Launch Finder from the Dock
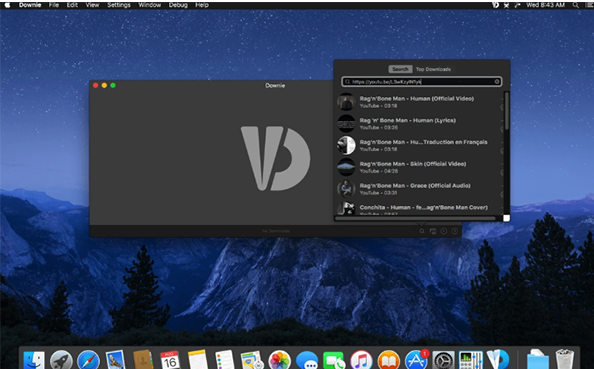594x369 pixels. click(34, 360)
